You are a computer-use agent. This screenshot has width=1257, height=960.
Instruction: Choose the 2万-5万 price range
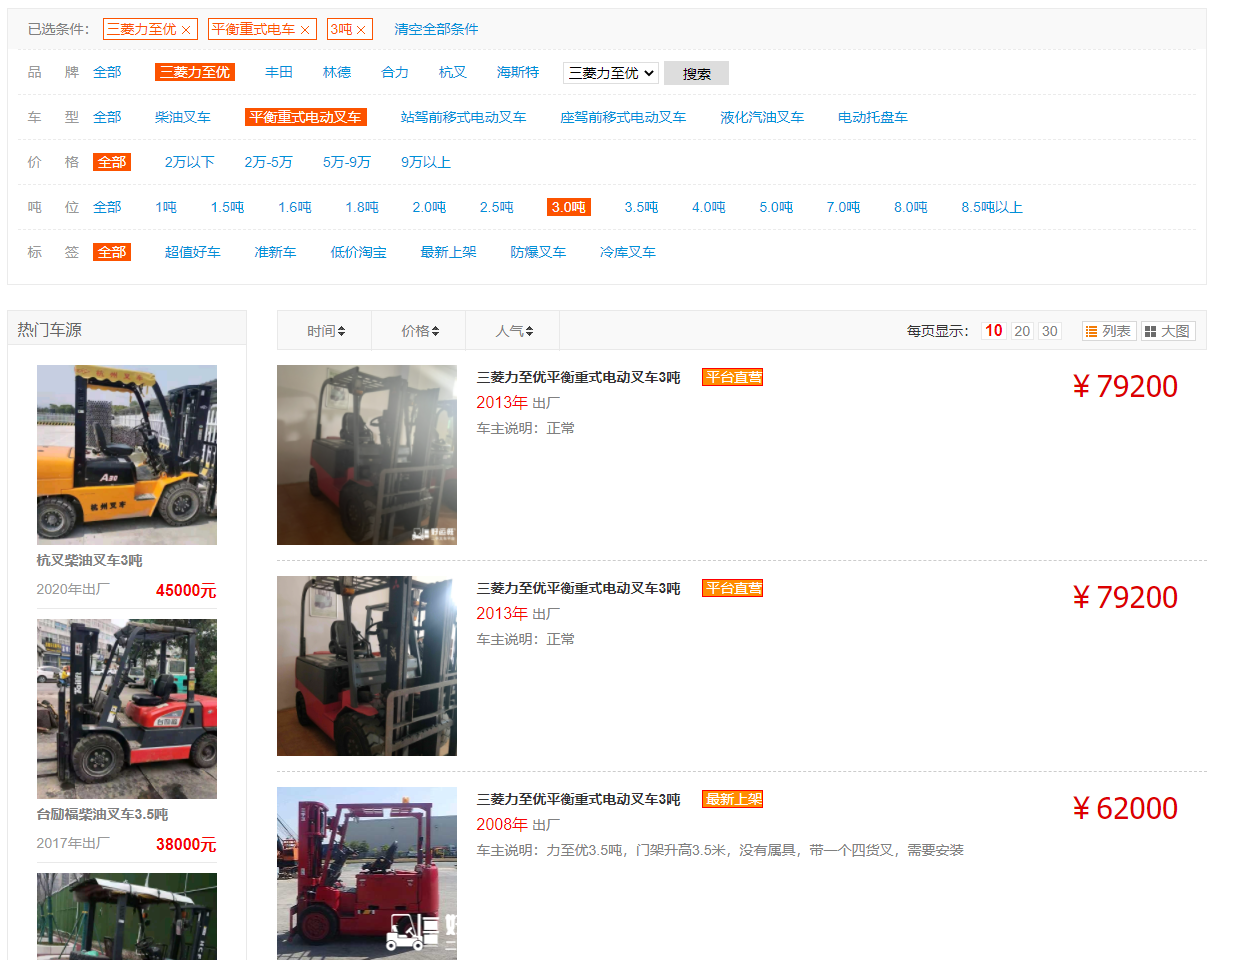(268, 161)
